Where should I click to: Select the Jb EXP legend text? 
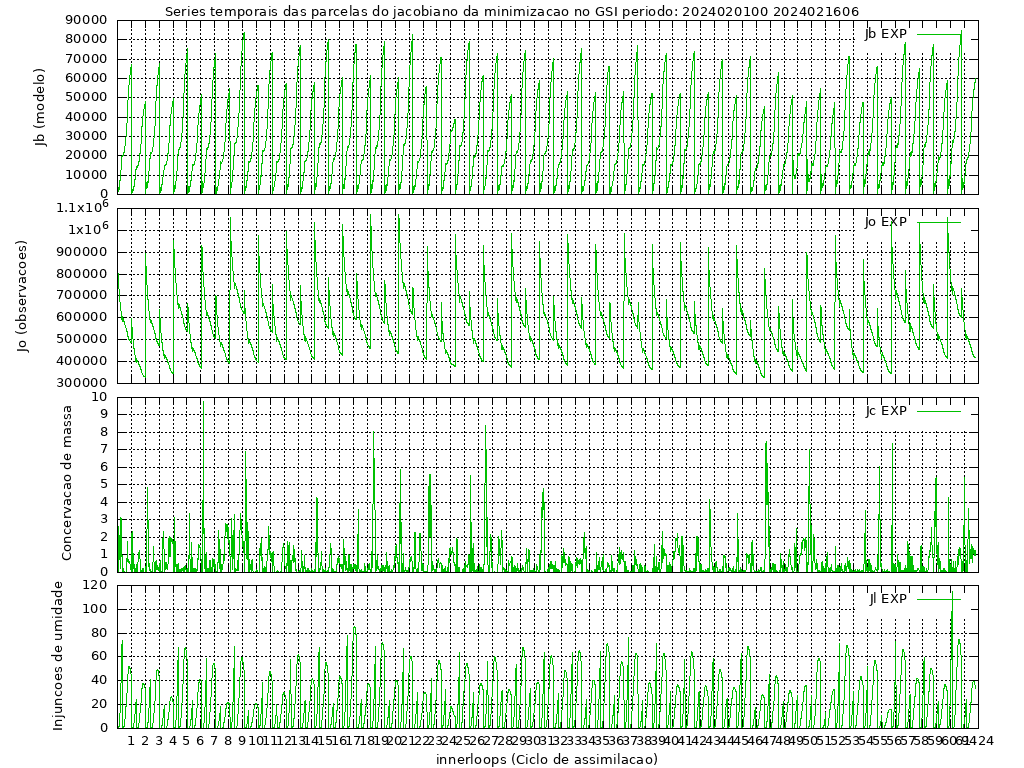[886, 34]
